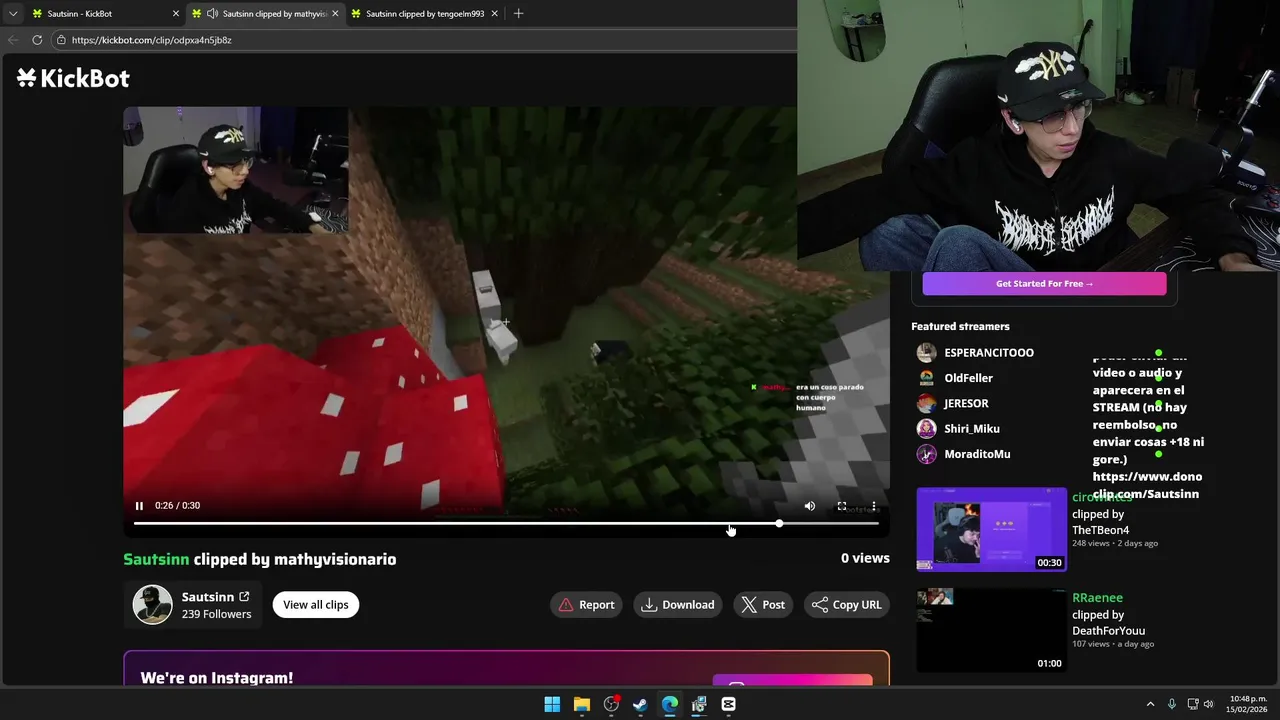The height and width of the screenshot is (720, 1280).
Task: Open video player more options menu
Action: coord(873,506)
